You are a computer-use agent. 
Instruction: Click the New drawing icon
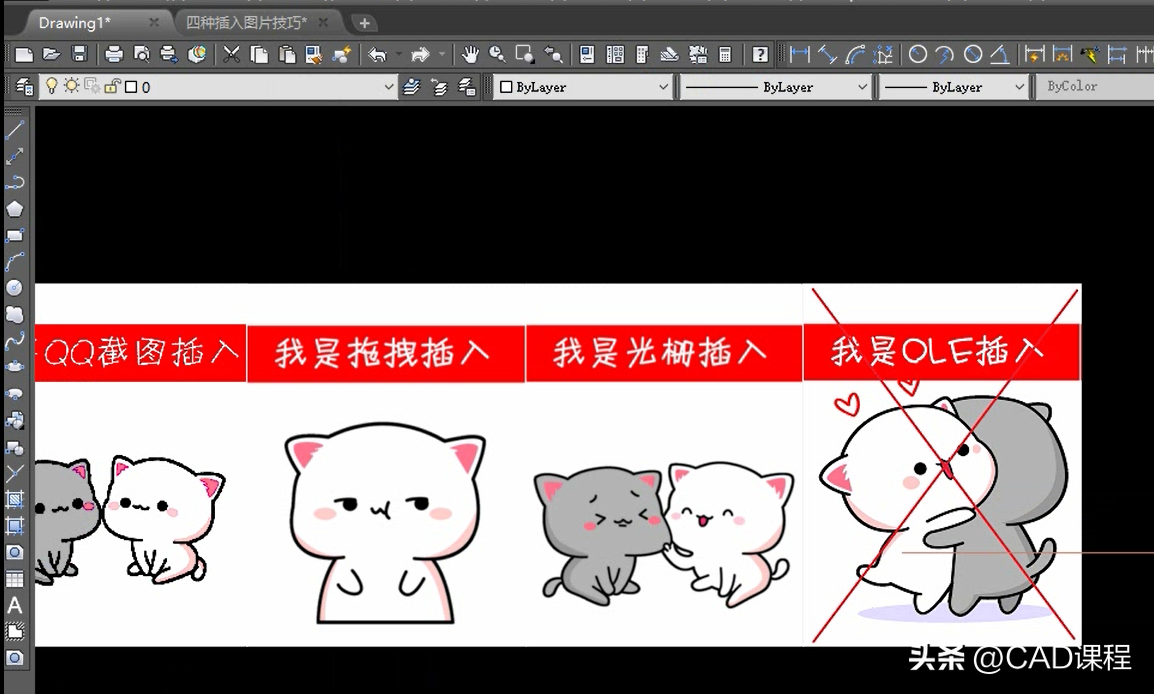click(24, 54)
